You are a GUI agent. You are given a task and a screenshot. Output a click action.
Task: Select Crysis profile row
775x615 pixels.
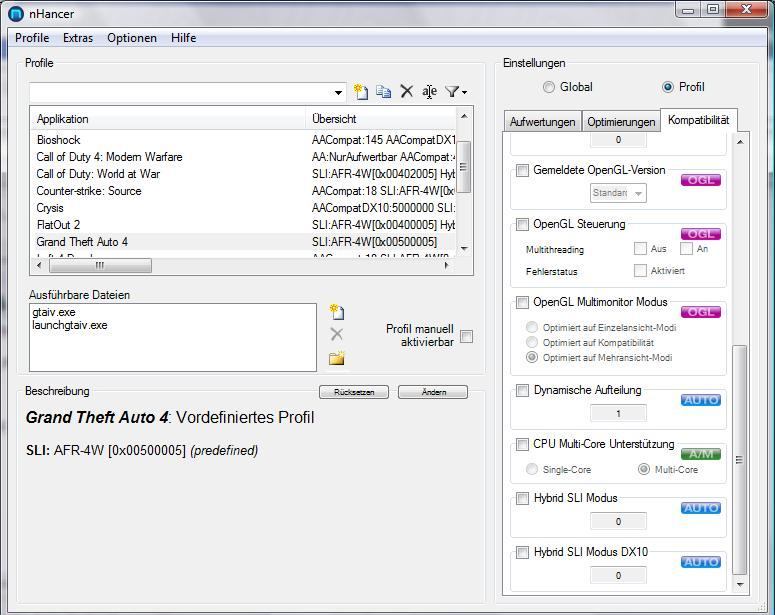[x=244, y=208]
